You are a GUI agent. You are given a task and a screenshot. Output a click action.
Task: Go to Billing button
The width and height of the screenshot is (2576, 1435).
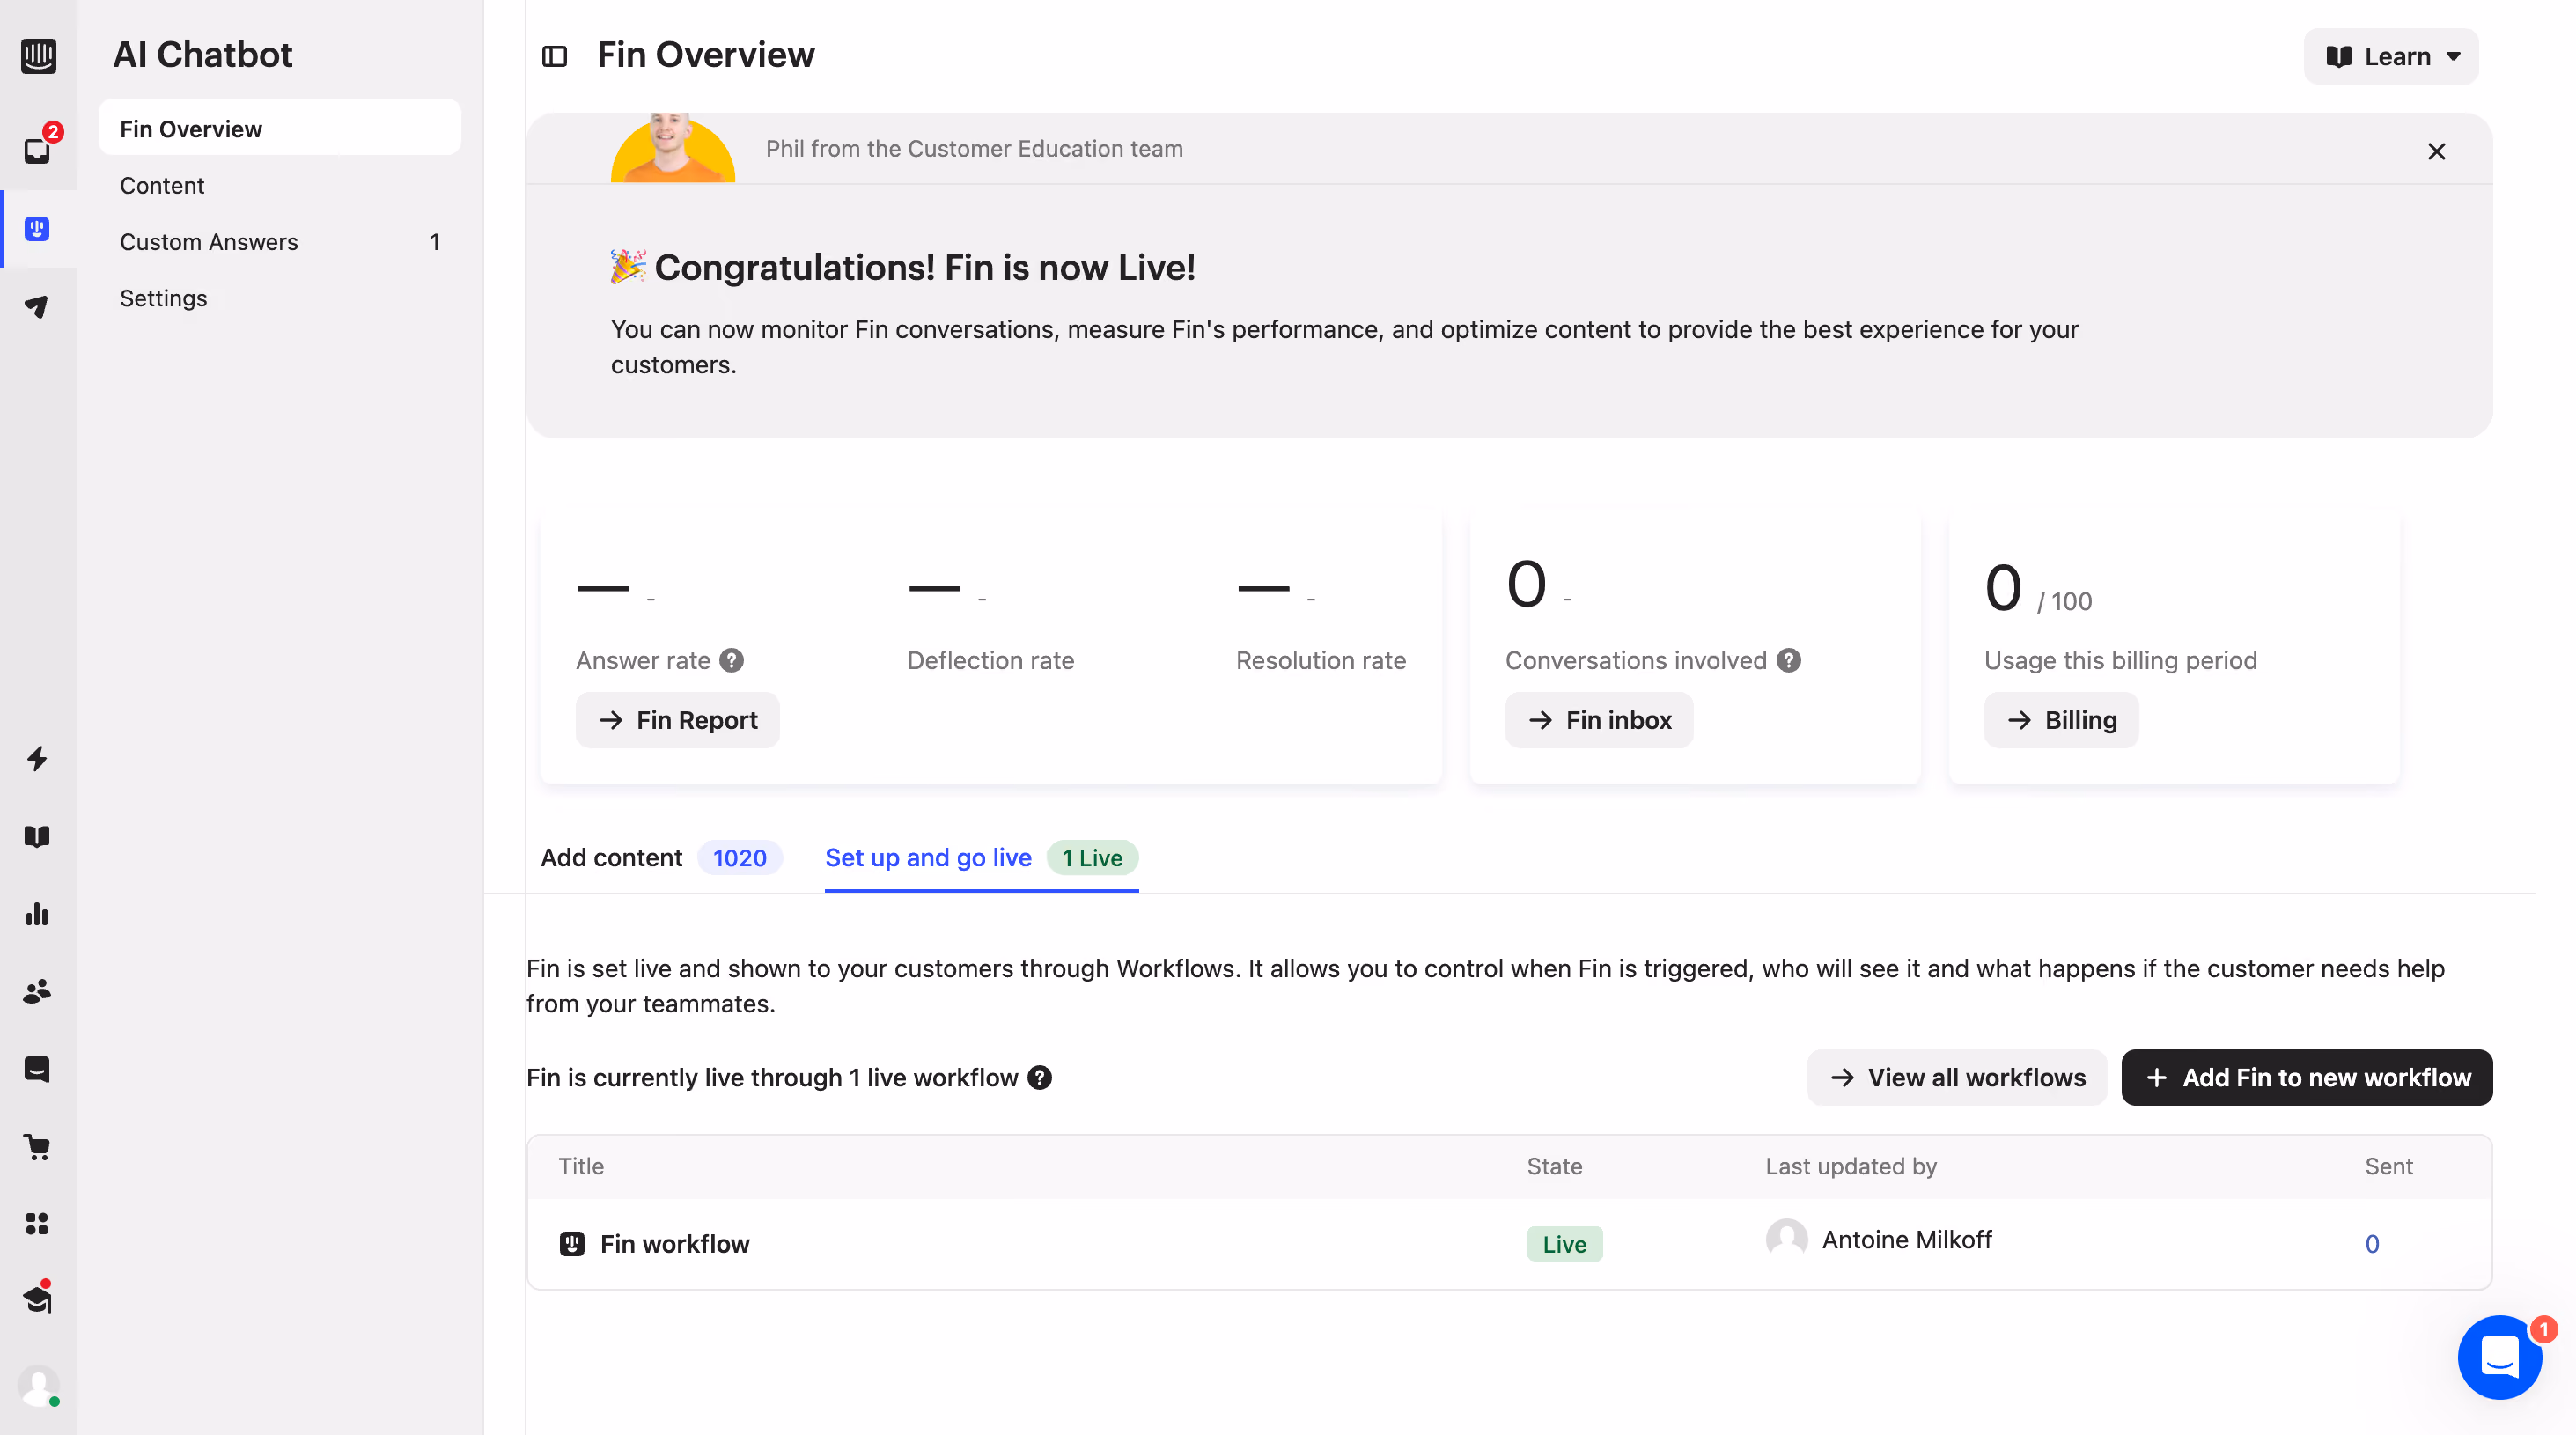pos(2061,720)
